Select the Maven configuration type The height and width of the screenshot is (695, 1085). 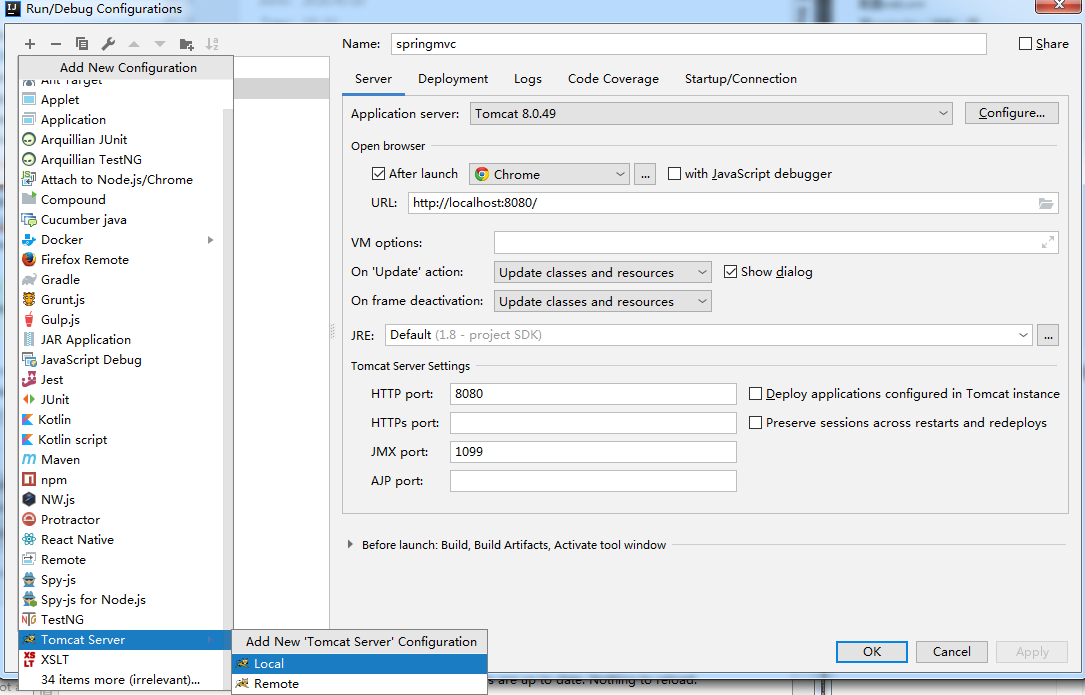pyautogui.click(x=122, y=460)
